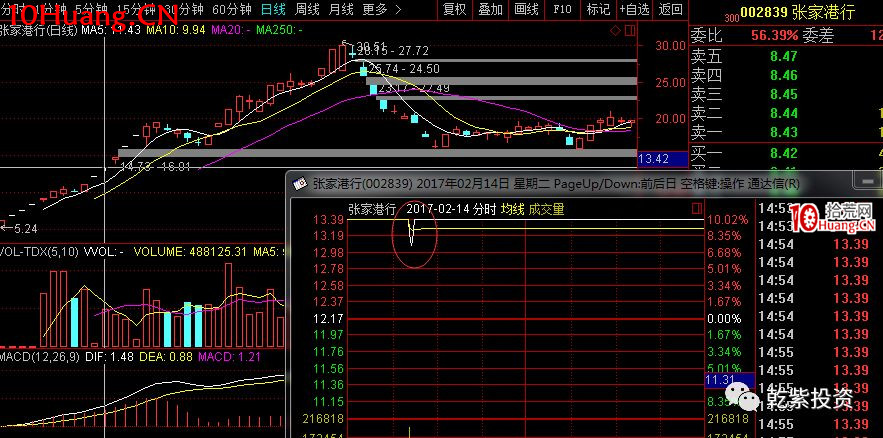Click the 13.19 label on the popup price axis
Screen dimensions: 883x438
click(329, 236)
